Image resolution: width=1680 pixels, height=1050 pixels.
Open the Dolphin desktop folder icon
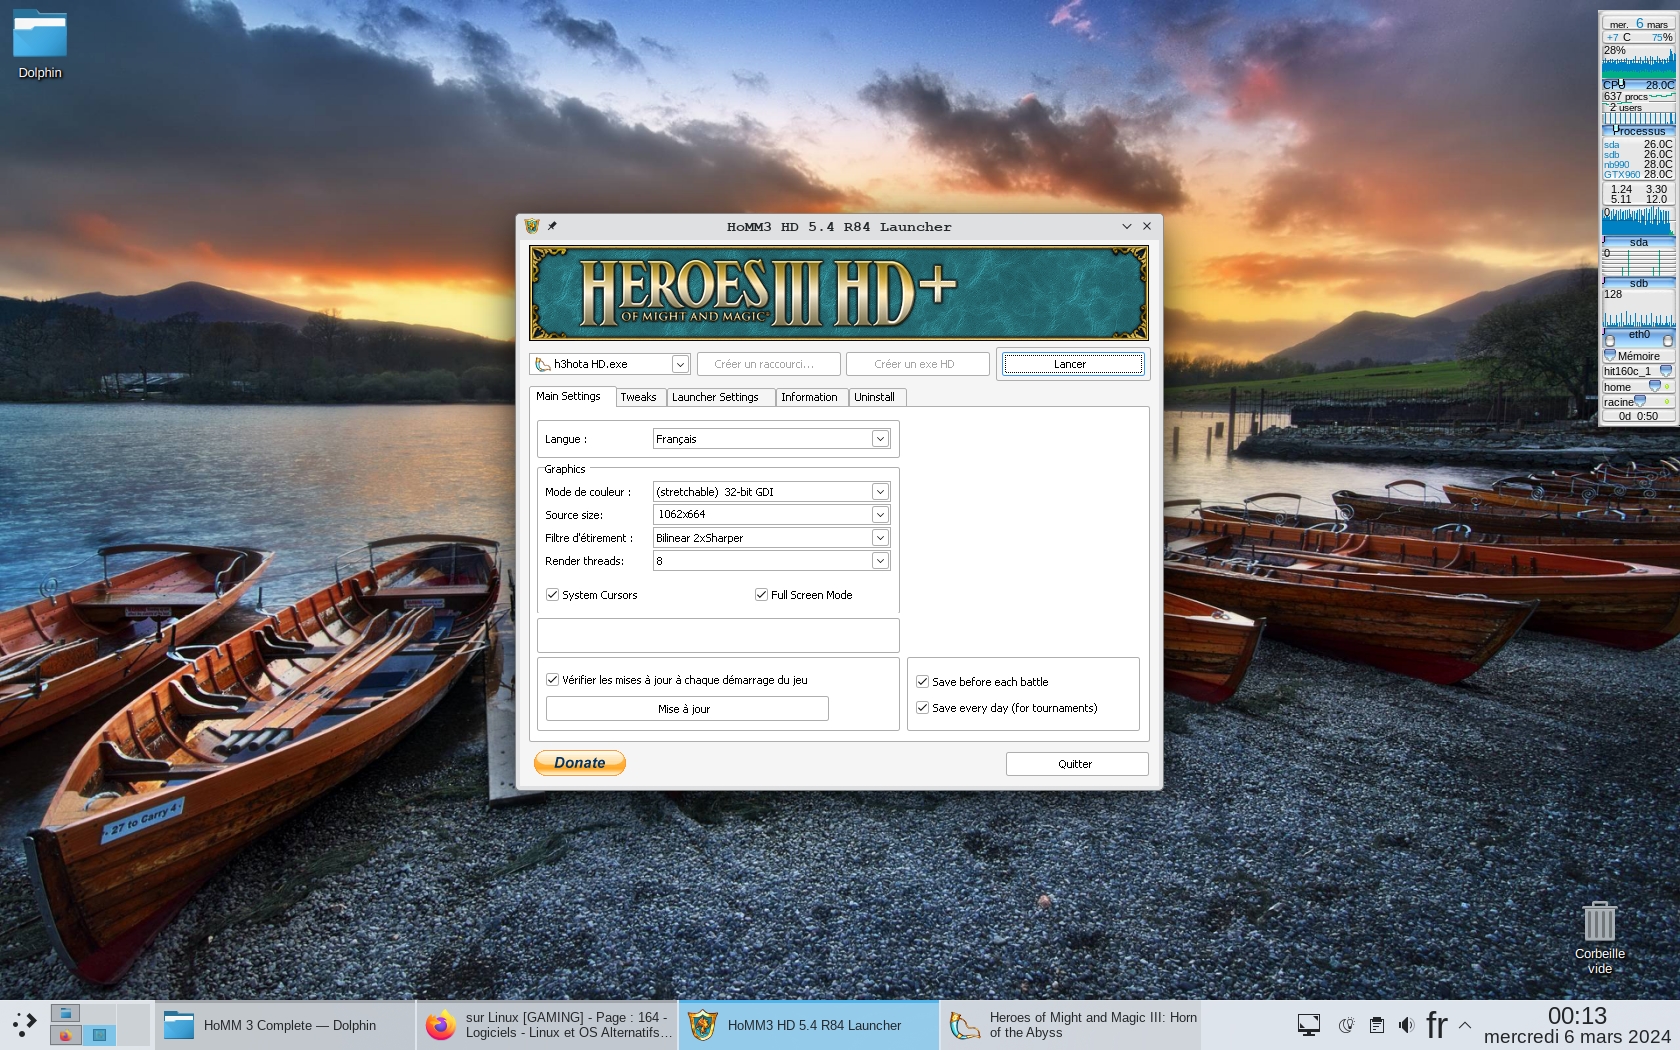click(x=40, y=36)
